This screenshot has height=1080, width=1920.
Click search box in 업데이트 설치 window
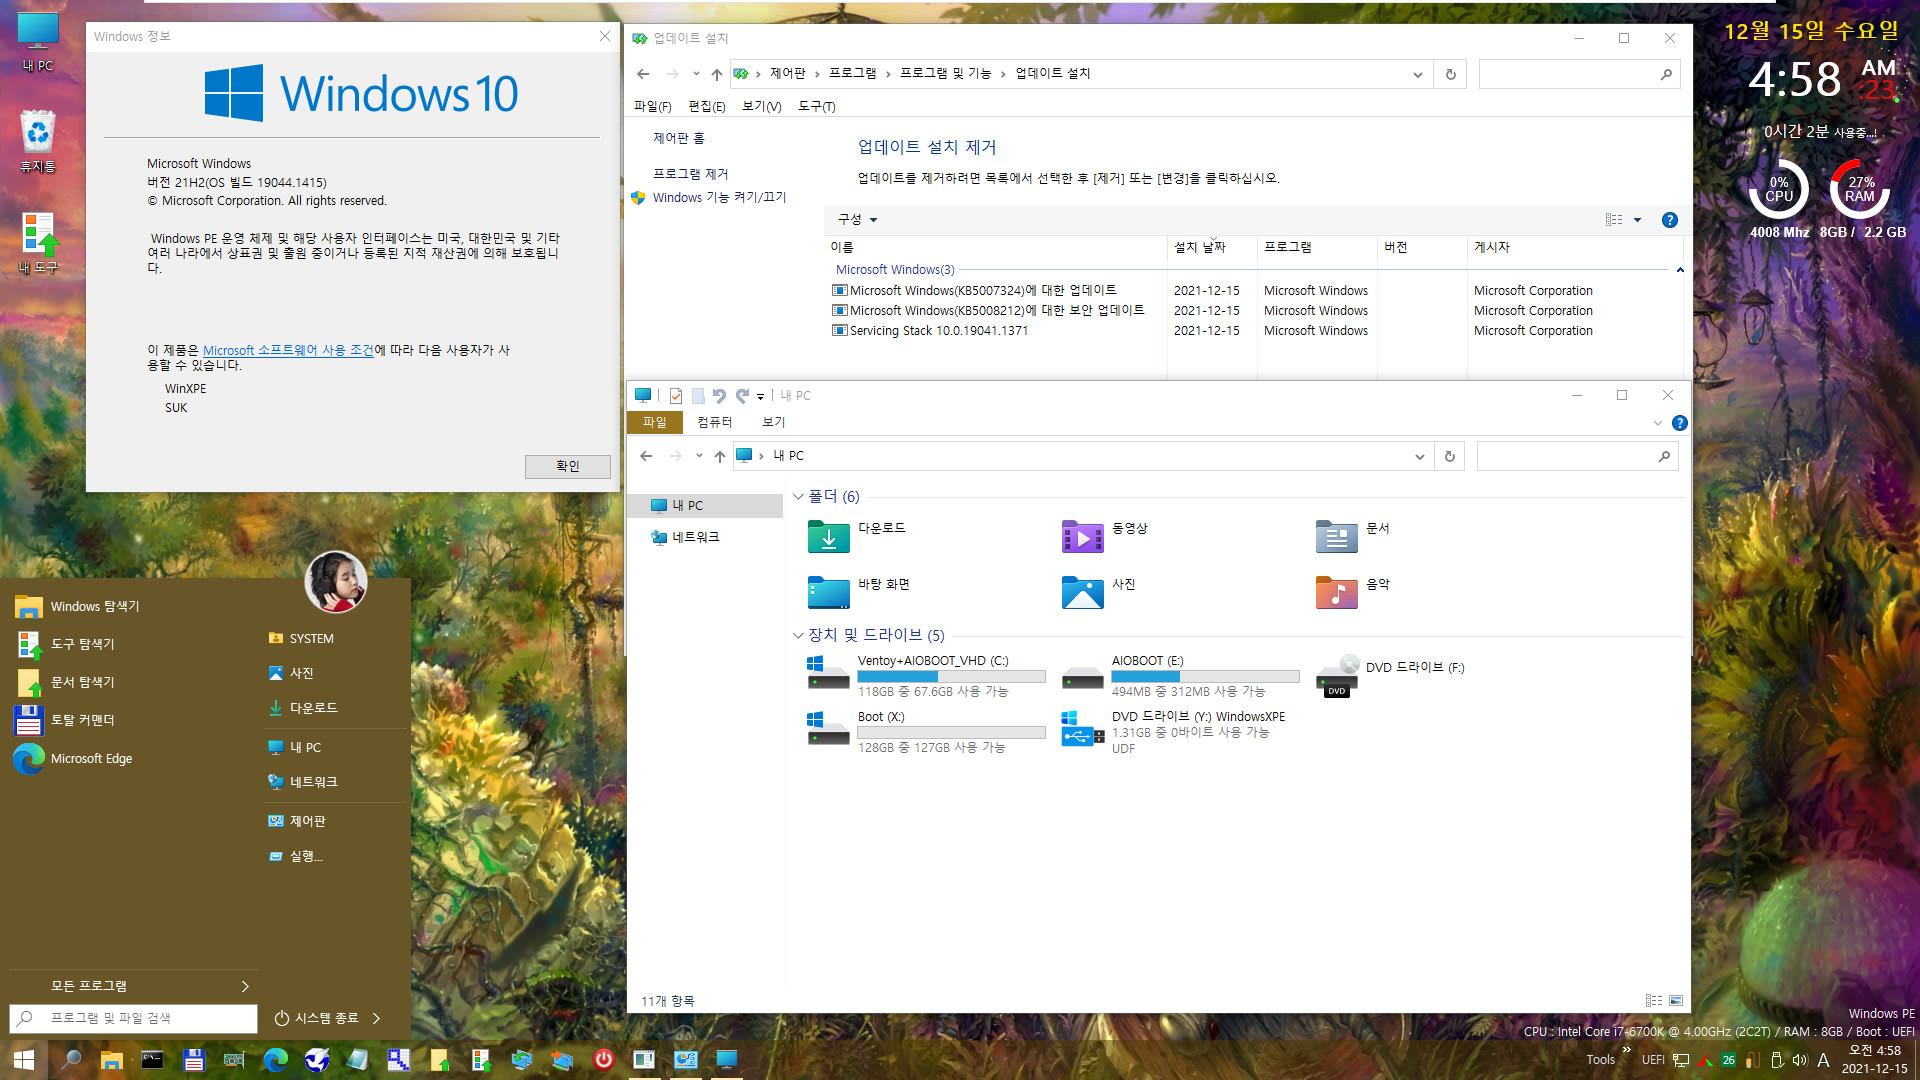point(1579,74)
